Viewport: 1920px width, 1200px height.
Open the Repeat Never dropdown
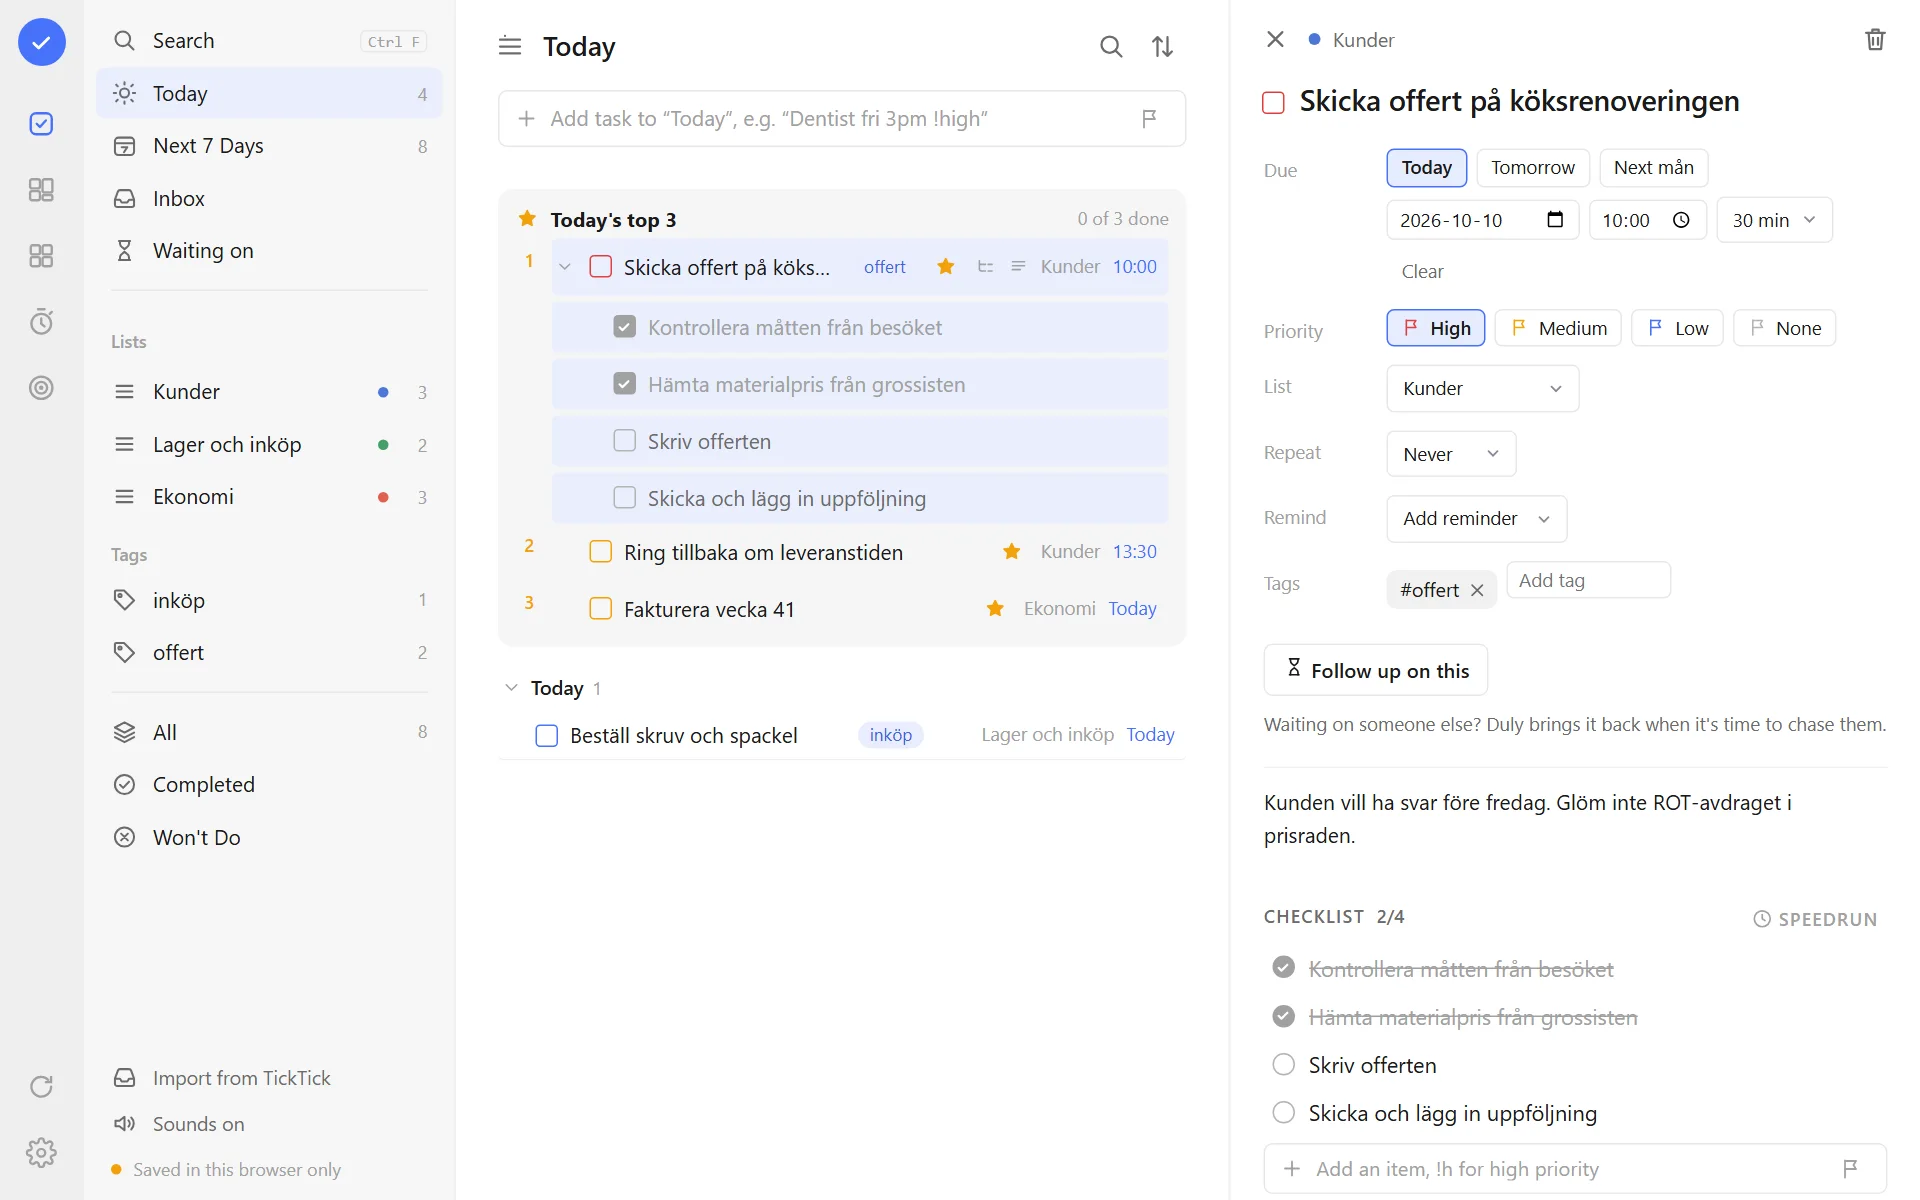click(1451, 454)
